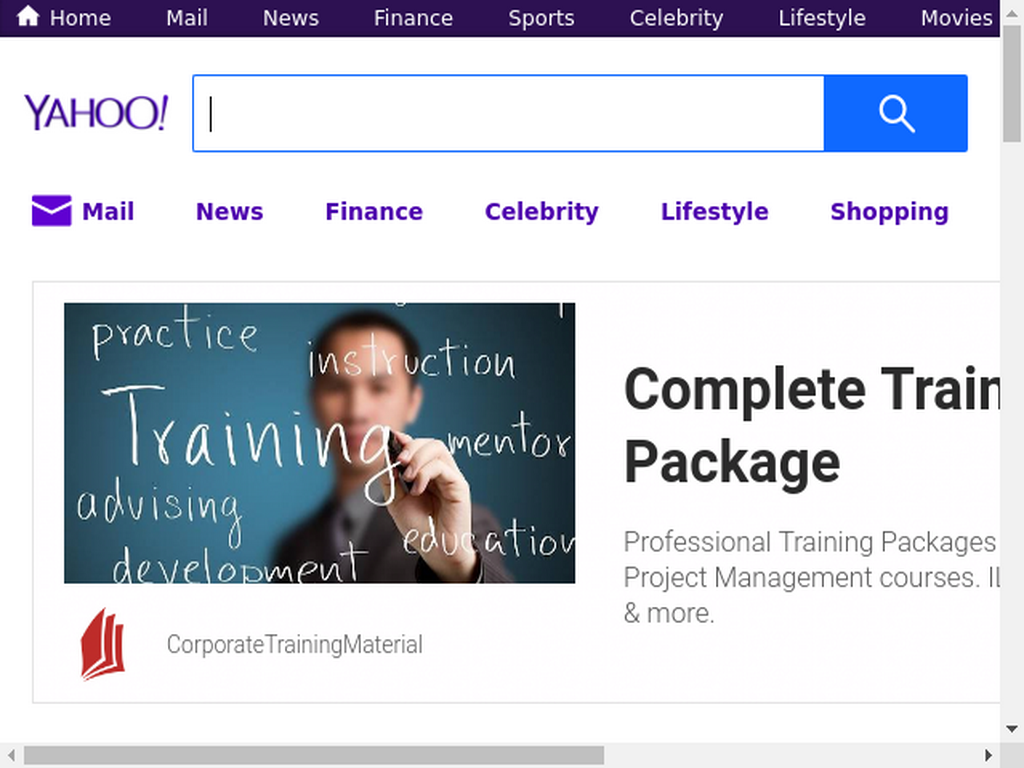The height and width of the screenshot is (768, 1024).
Task: Open Lifestyle in the top navigation bar
Action: 822,18
